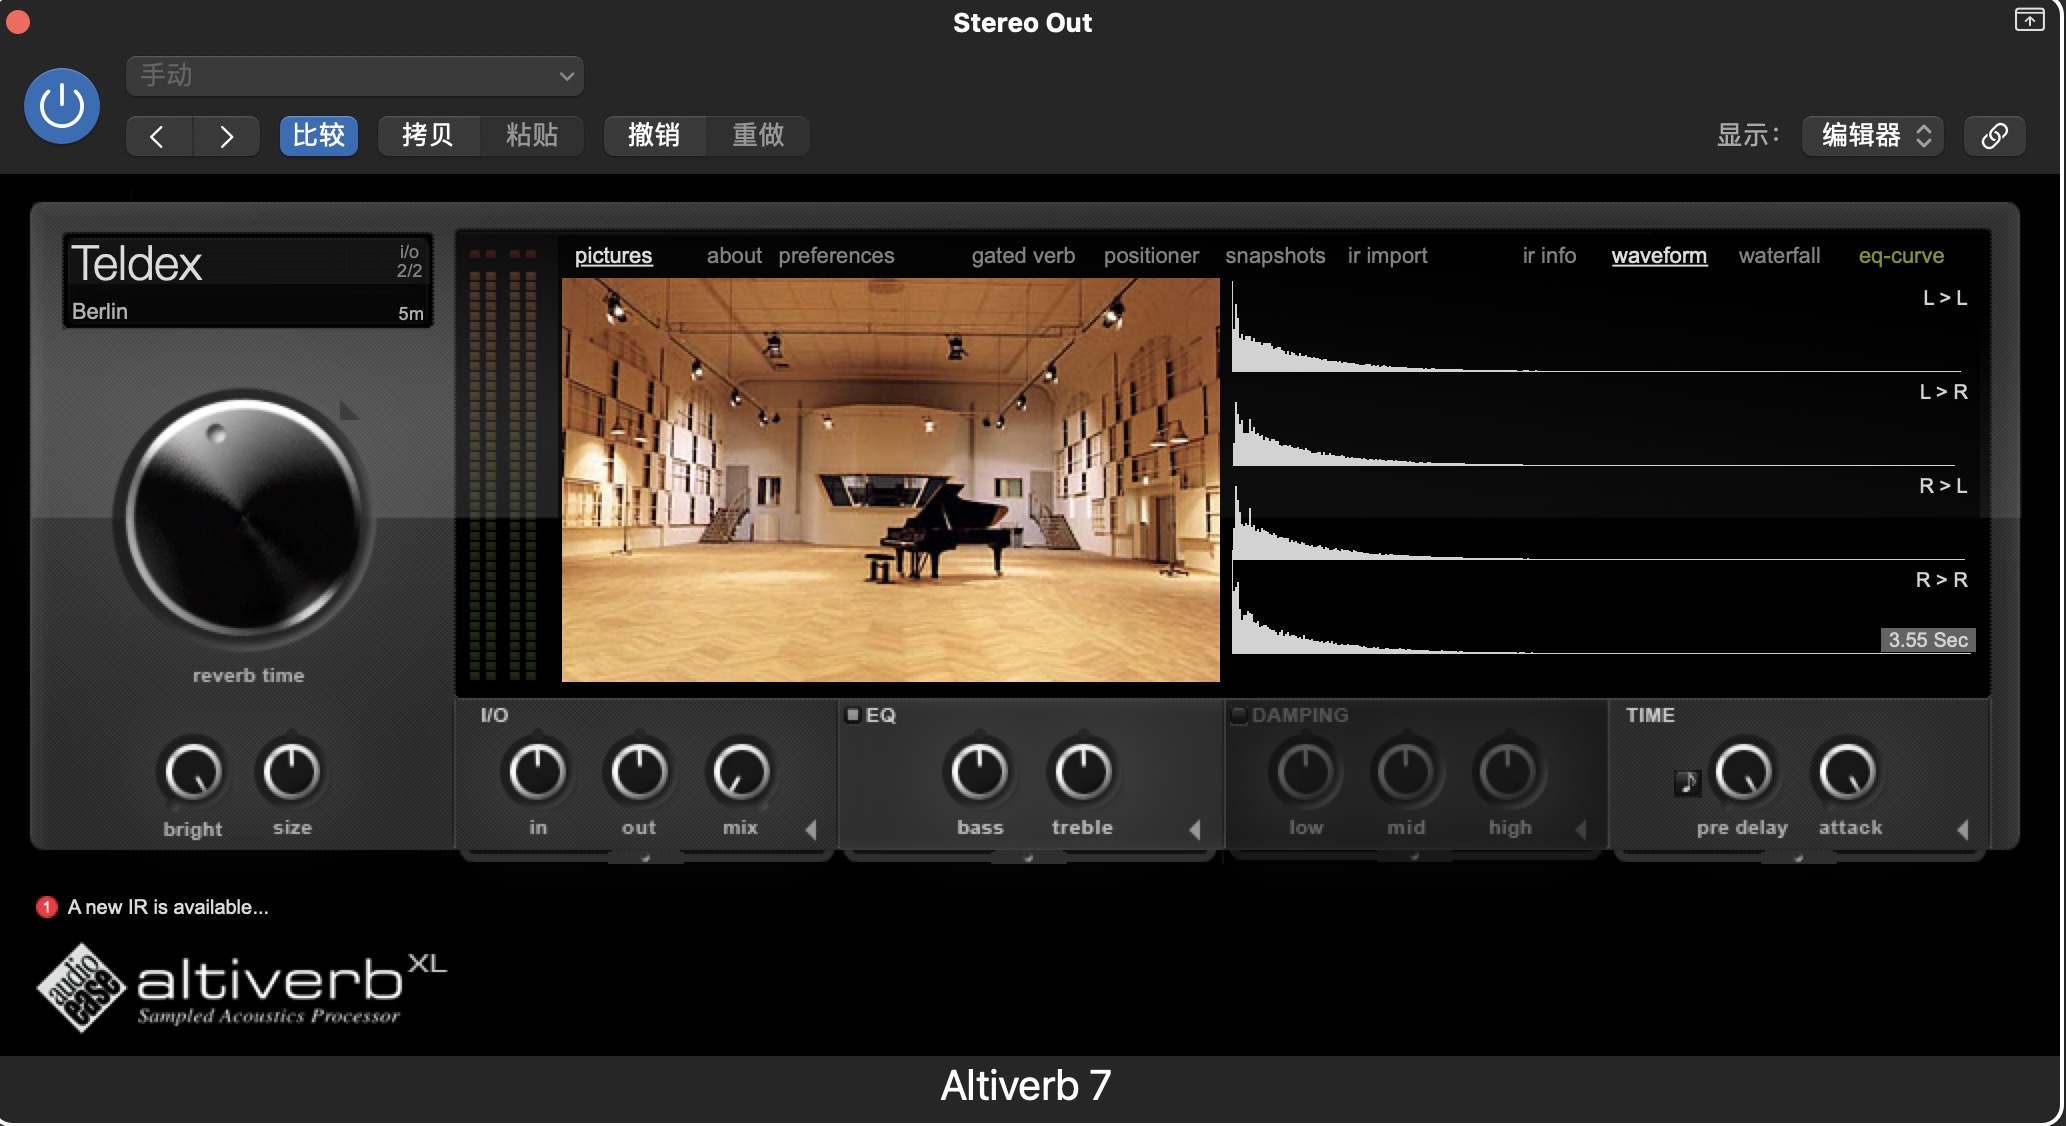Click the out level knob
Image resolution: width=2066 pixels, height=1126 pixels.
point(639,772)
